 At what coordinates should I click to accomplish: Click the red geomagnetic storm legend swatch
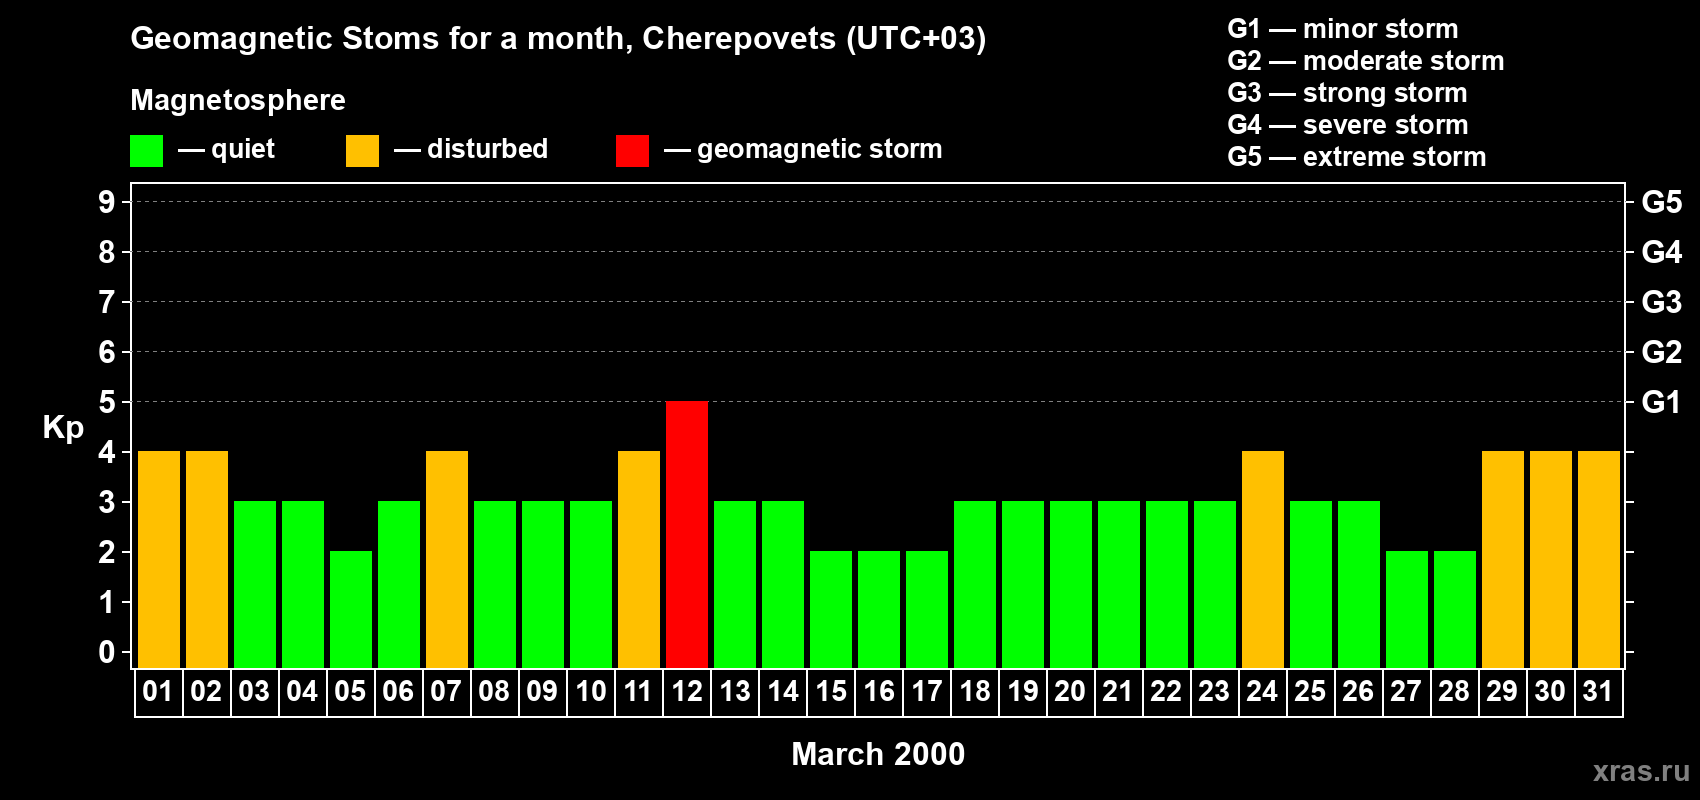(x=632, y=151)
